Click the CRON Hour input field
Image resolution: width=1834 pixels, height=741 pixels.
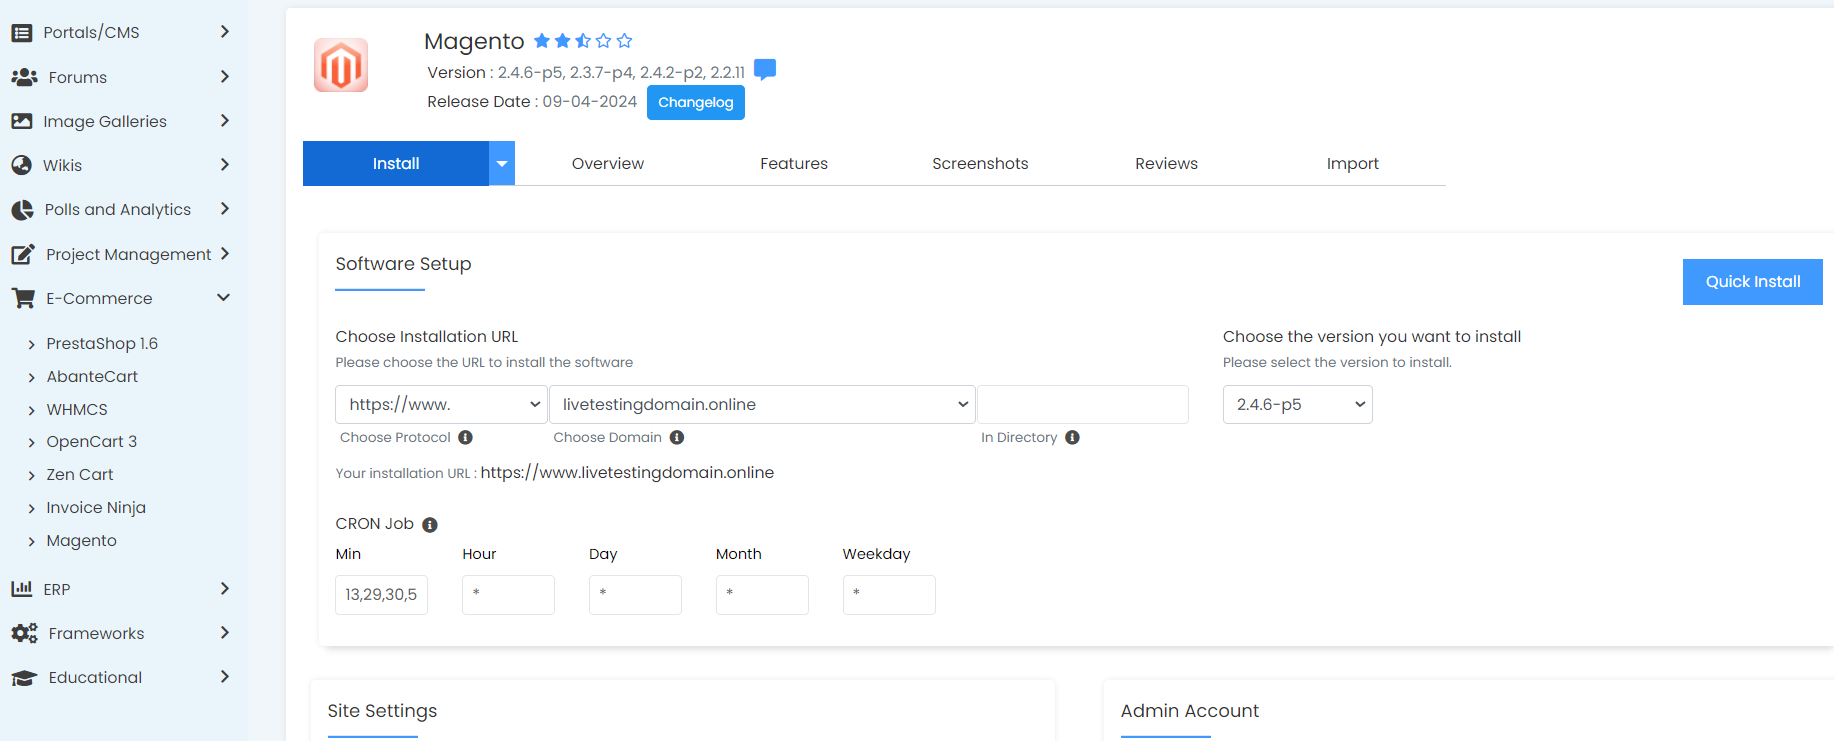(x=508, y=595)
